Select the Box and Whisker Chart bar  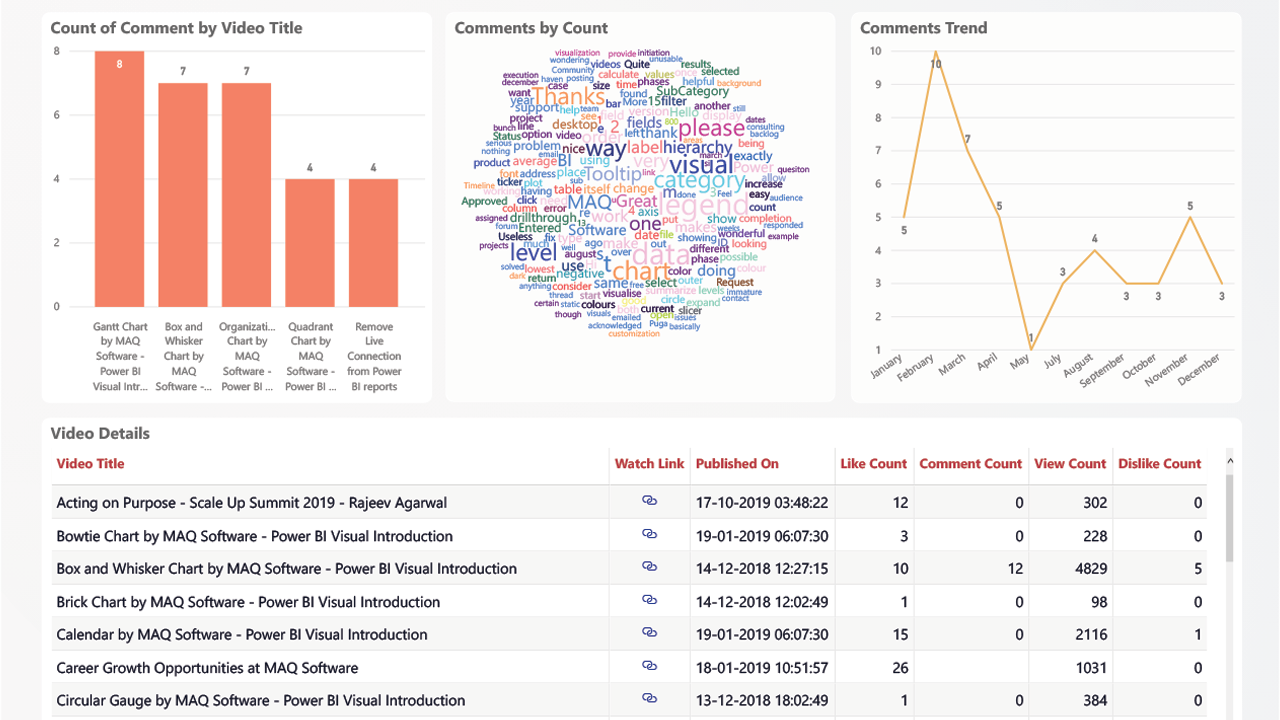(183, 195)
